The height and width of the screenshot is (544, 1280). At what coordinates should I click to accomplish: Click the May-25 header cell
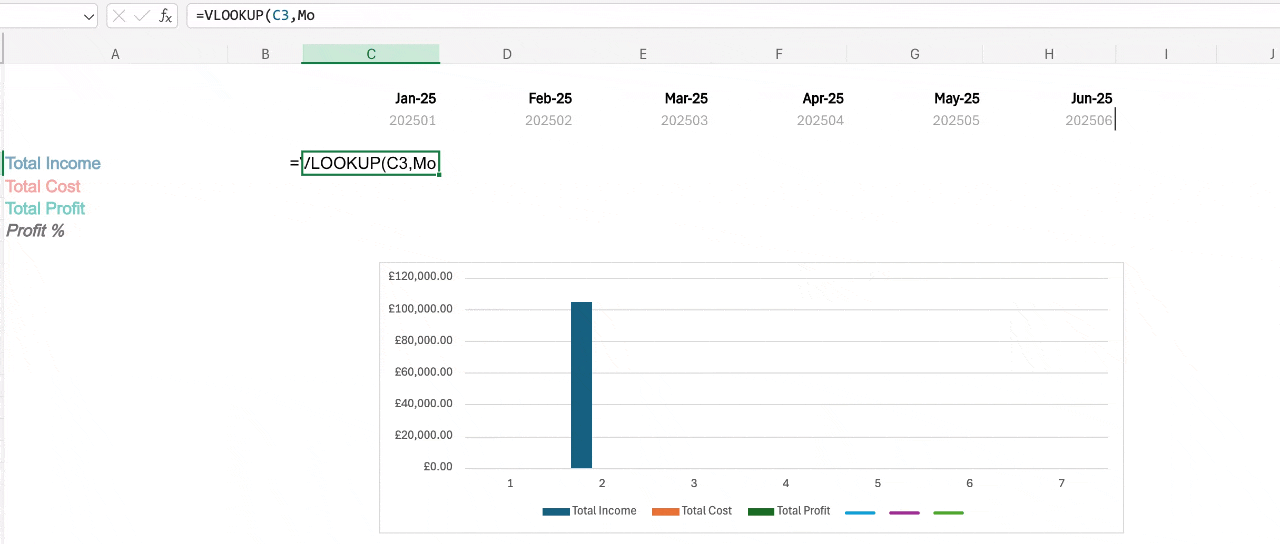(x=957, y=98)
